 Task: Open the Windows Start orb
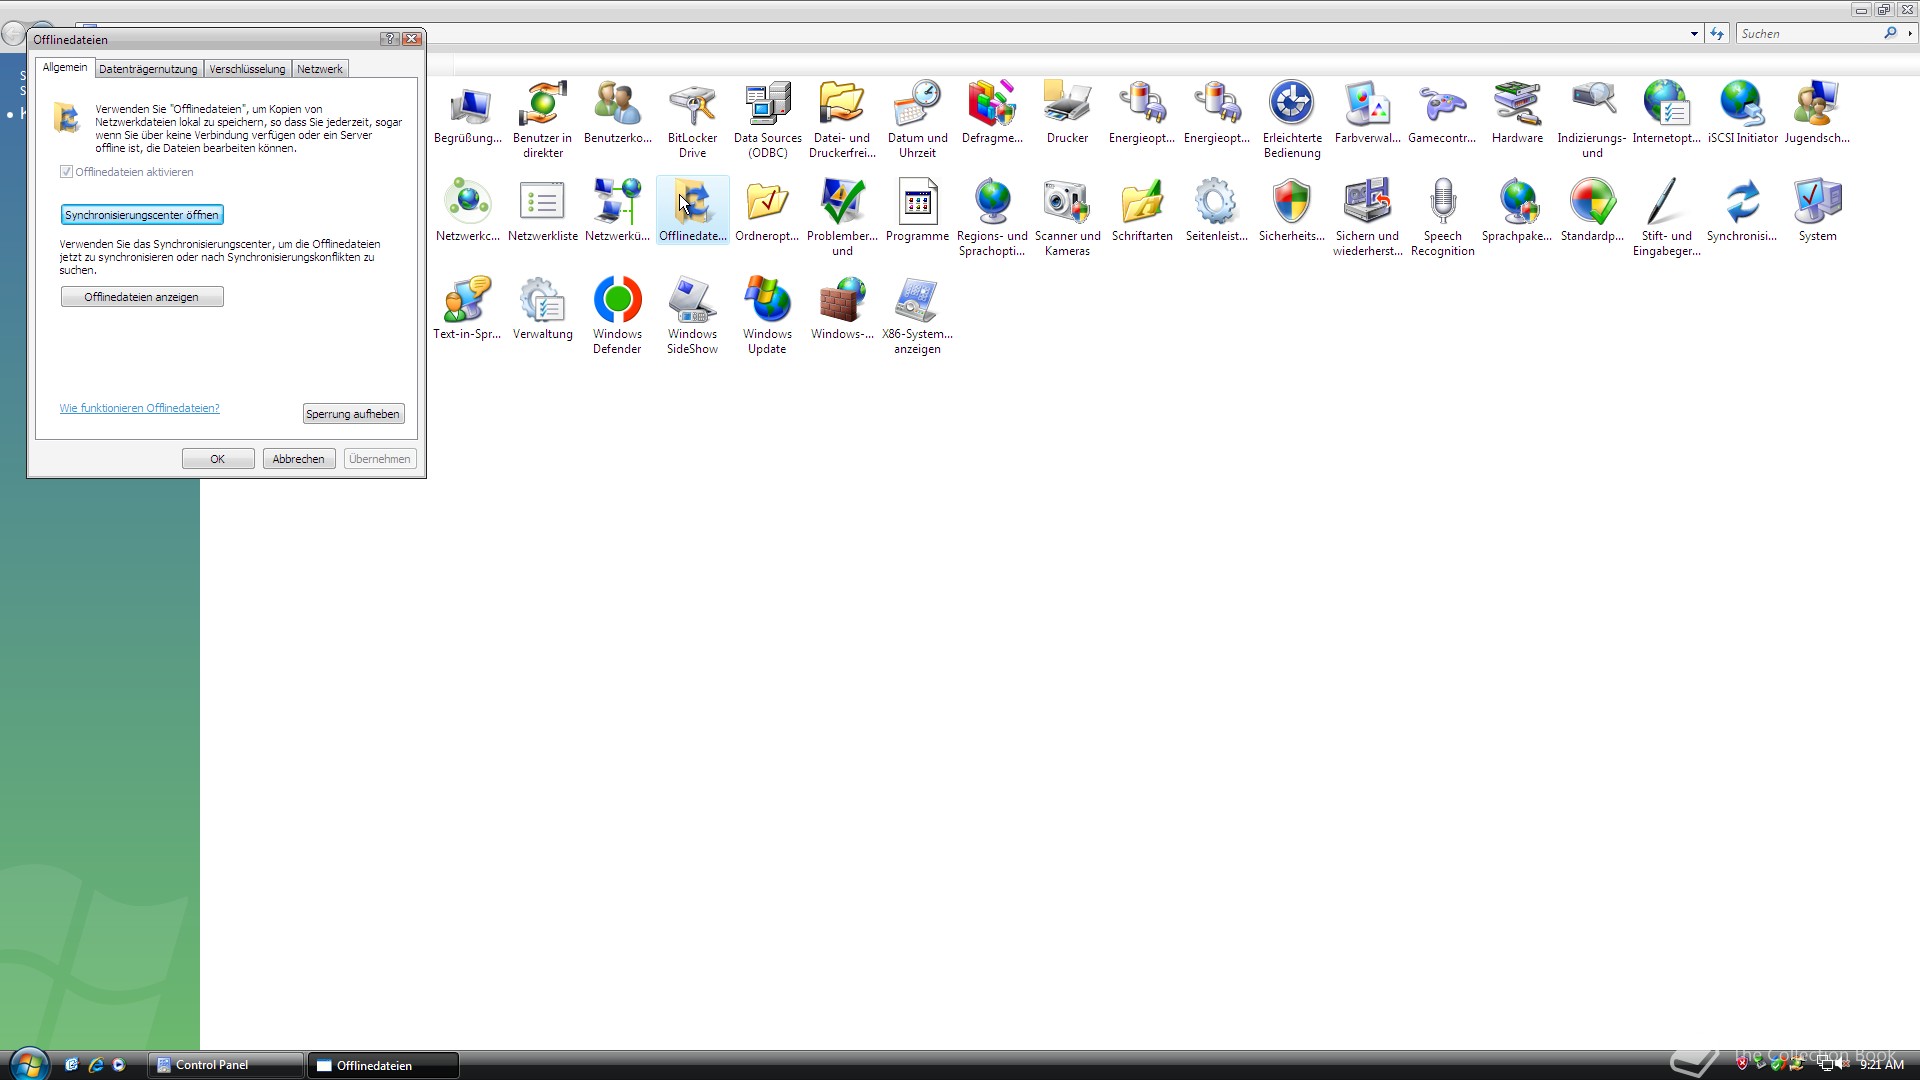pyautogui.click(x=29, y=1064)
